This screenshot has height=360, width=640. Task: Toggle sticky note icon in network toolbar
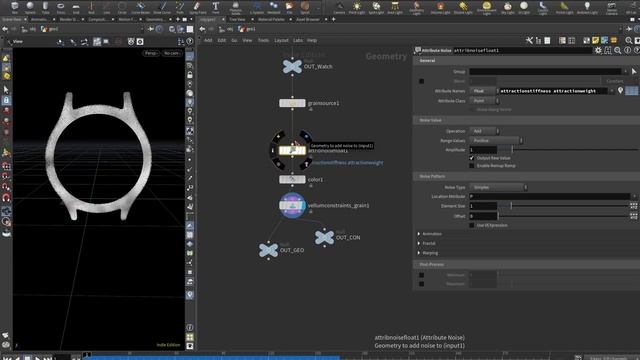(x=596, y=40)
